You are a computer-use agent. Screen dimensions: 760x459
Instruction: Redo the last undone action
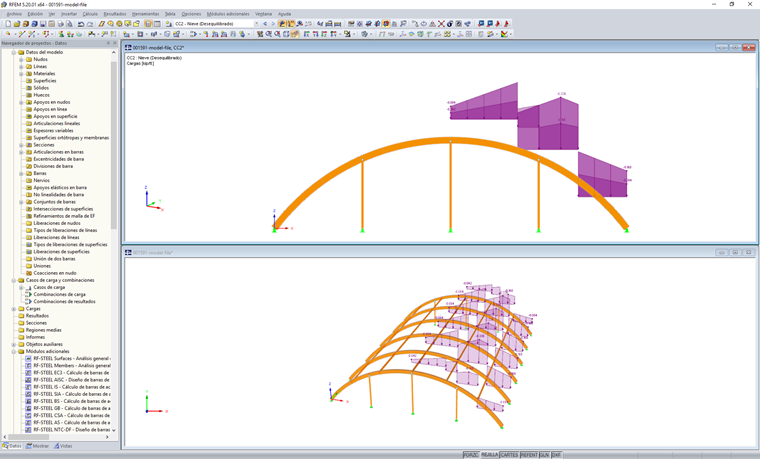[x=90, y=24]
